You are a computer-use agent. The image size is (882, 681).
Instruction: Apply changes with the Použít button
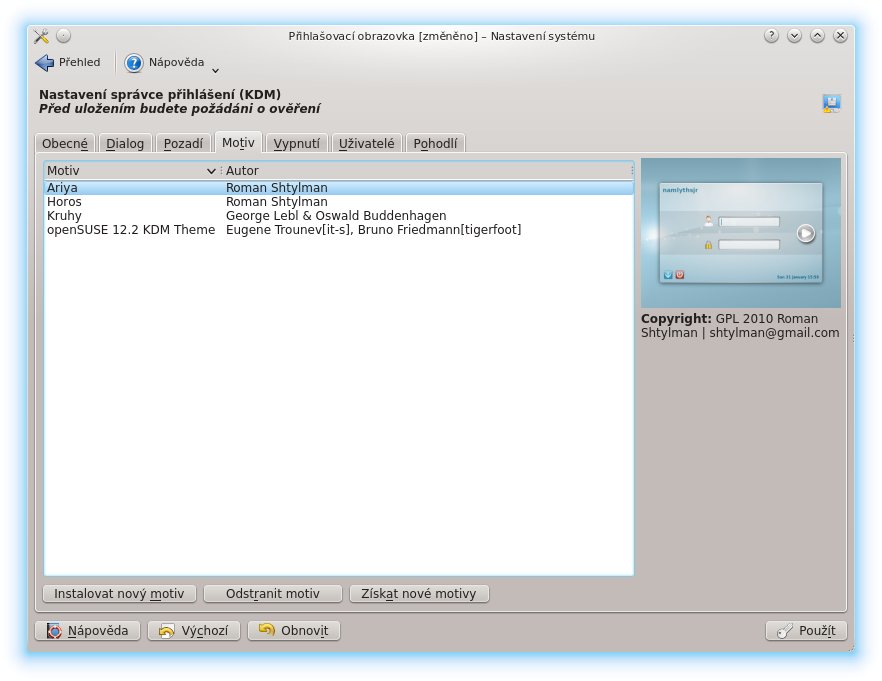click(x=806, y=631)
